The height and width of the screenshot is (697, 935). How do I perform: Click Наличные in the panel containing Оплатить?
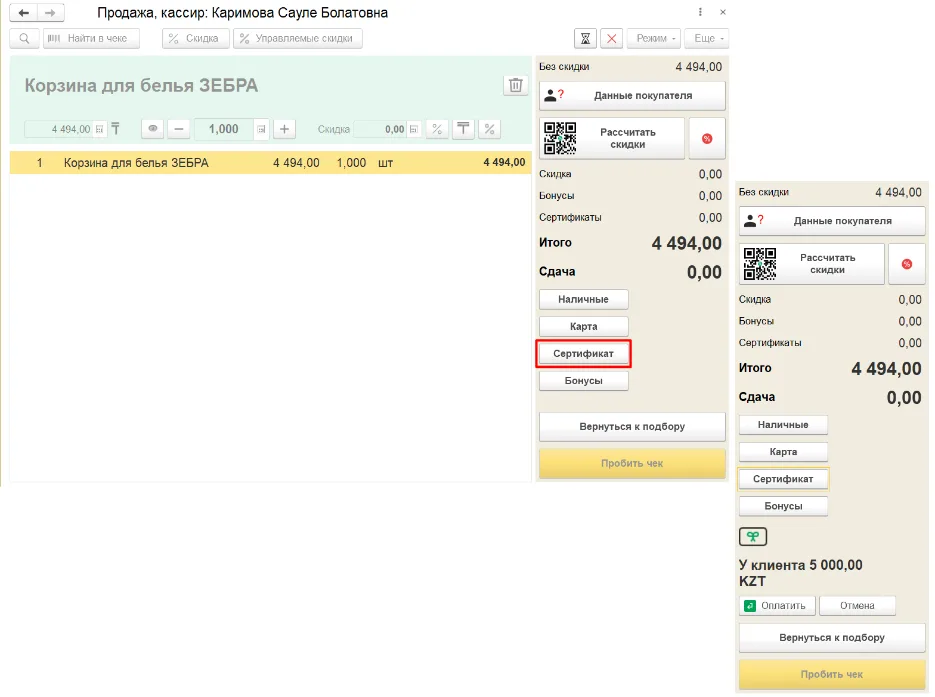click(783, 425)
